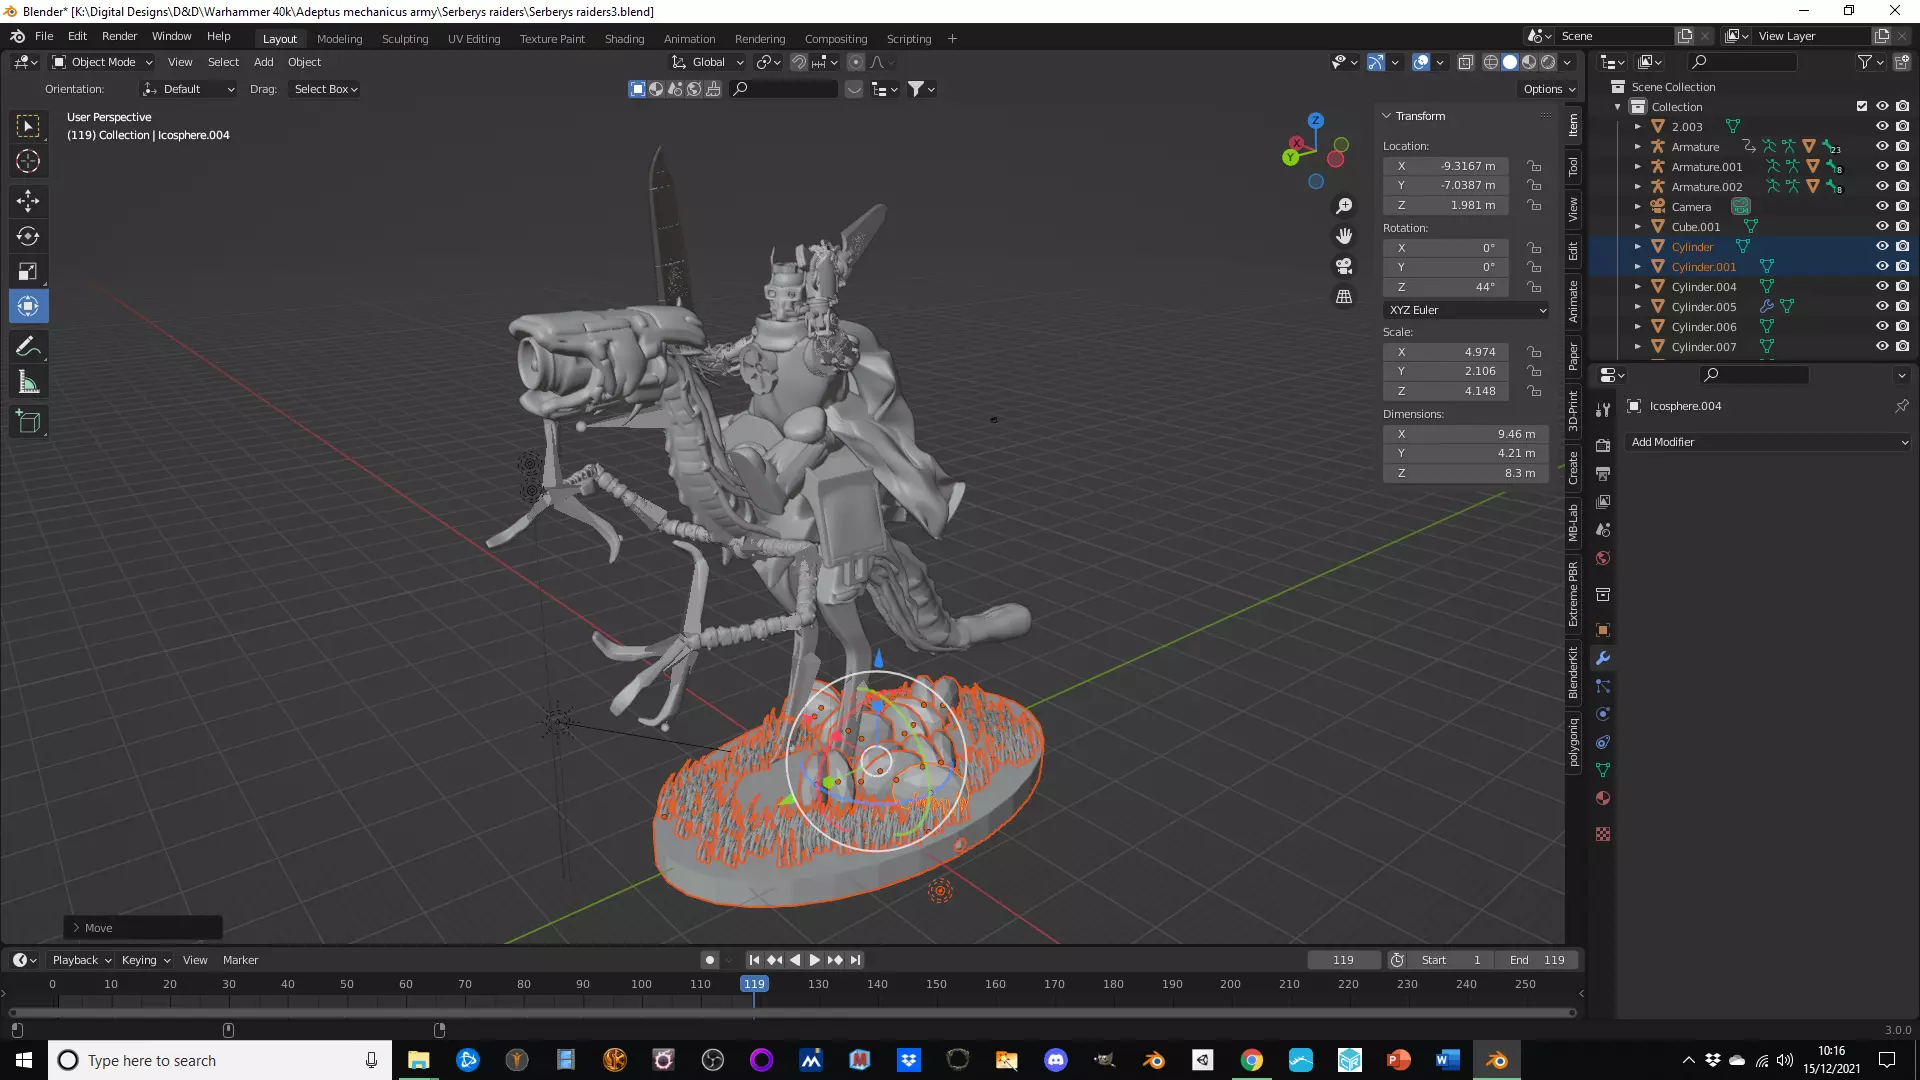
Task: Adjust the Dimensions X 9.46 m field
Action: 1466,434
